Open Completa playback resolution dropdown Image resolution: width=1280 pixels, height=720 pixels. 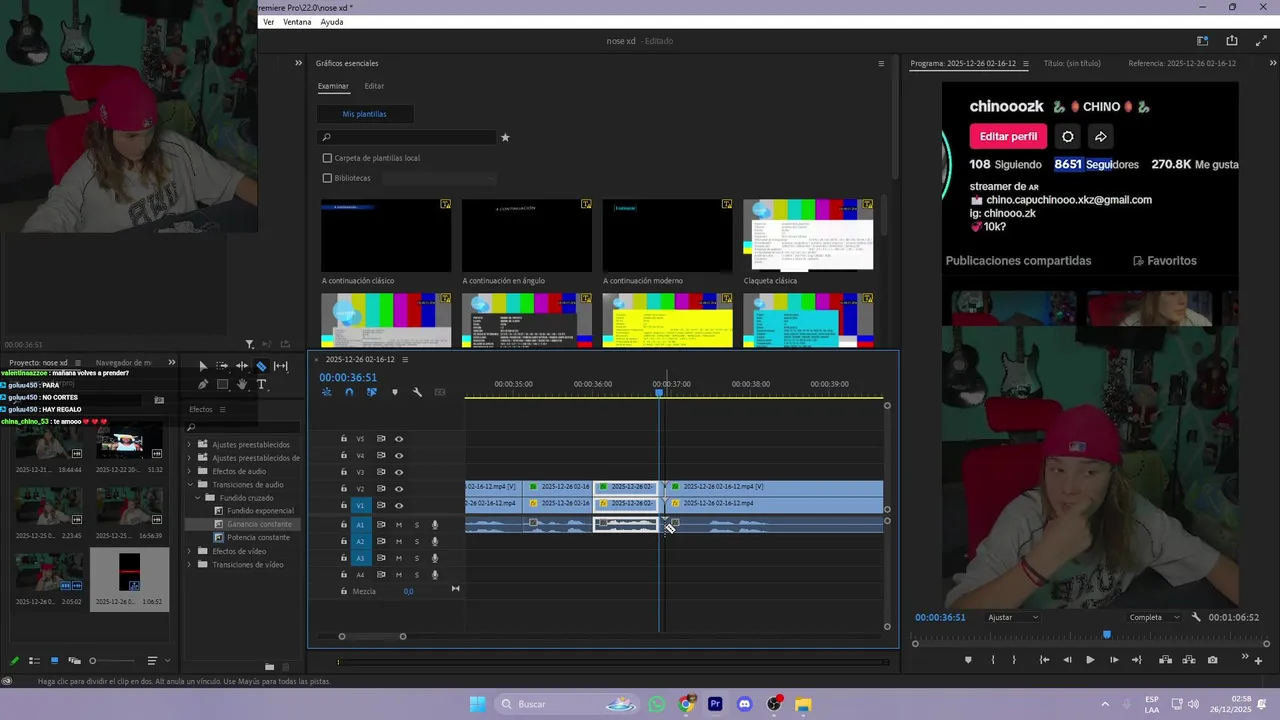click(x=1154, y=617)
